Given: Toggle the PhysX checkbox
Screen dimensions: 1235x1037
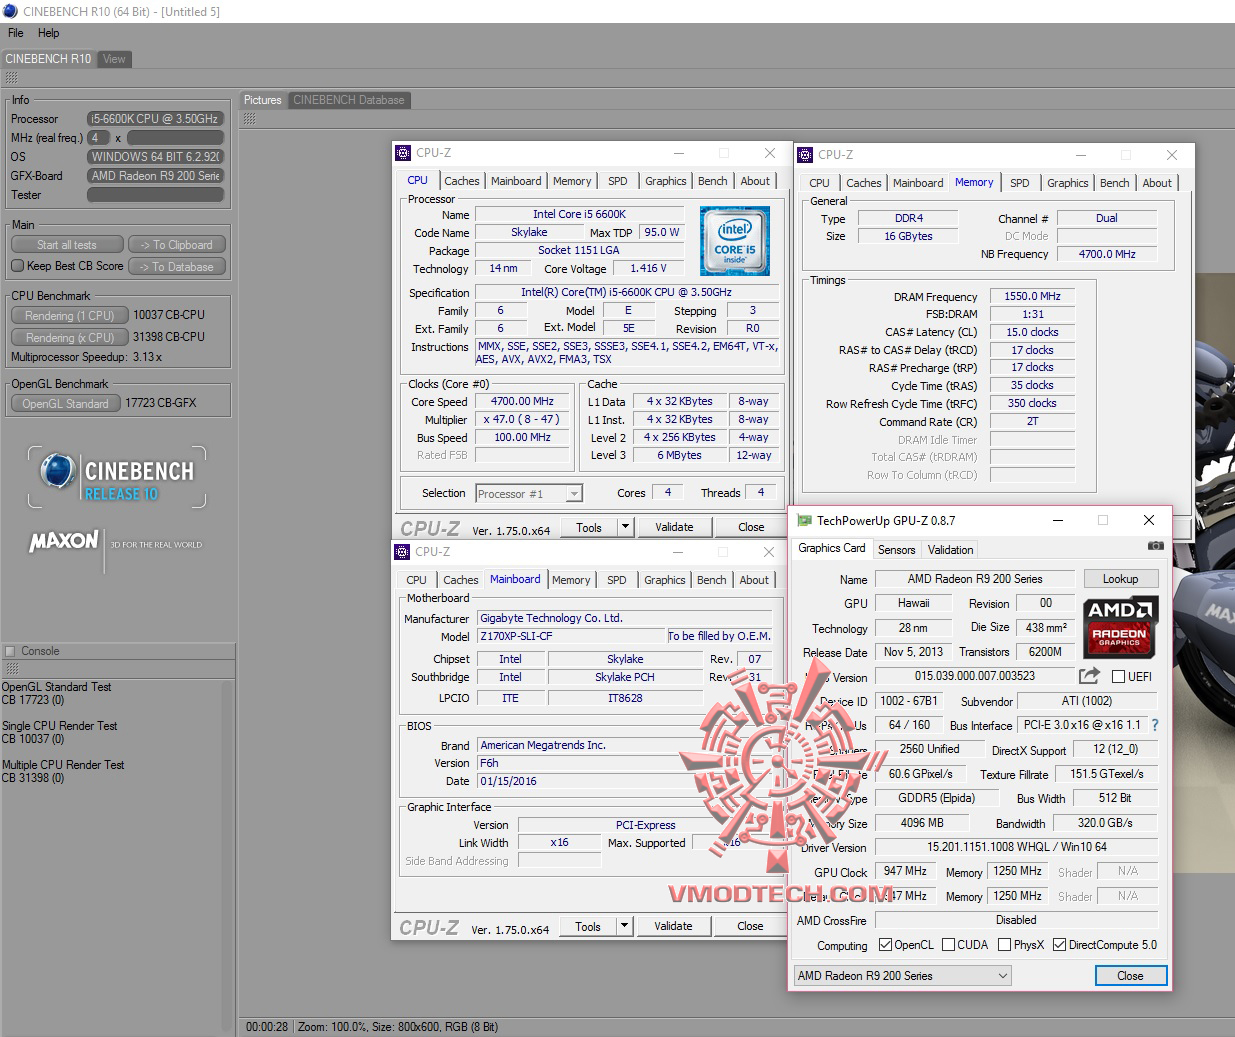Looking at the screenshot, I should click(x=1004, y=945).
